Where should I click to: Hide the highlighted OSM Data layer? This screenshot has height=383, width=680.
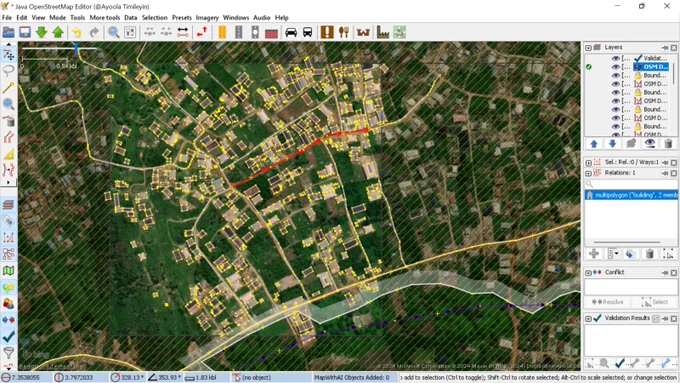pyautogui.click(x=615, y=67)
